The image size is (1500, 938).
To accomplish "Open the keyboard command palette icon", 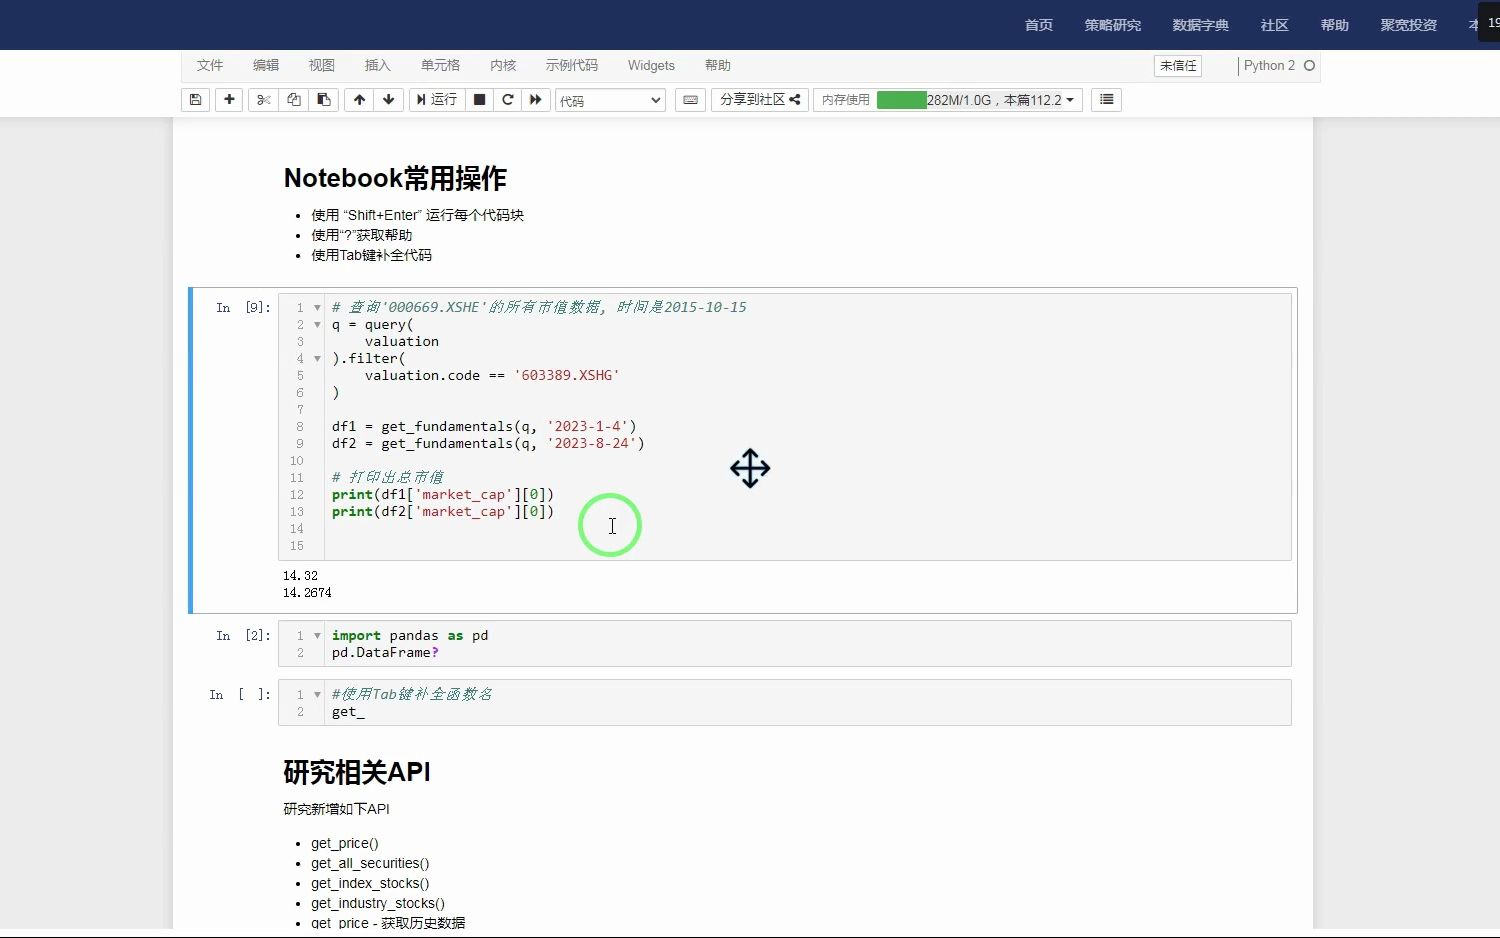I will (690, 100).
